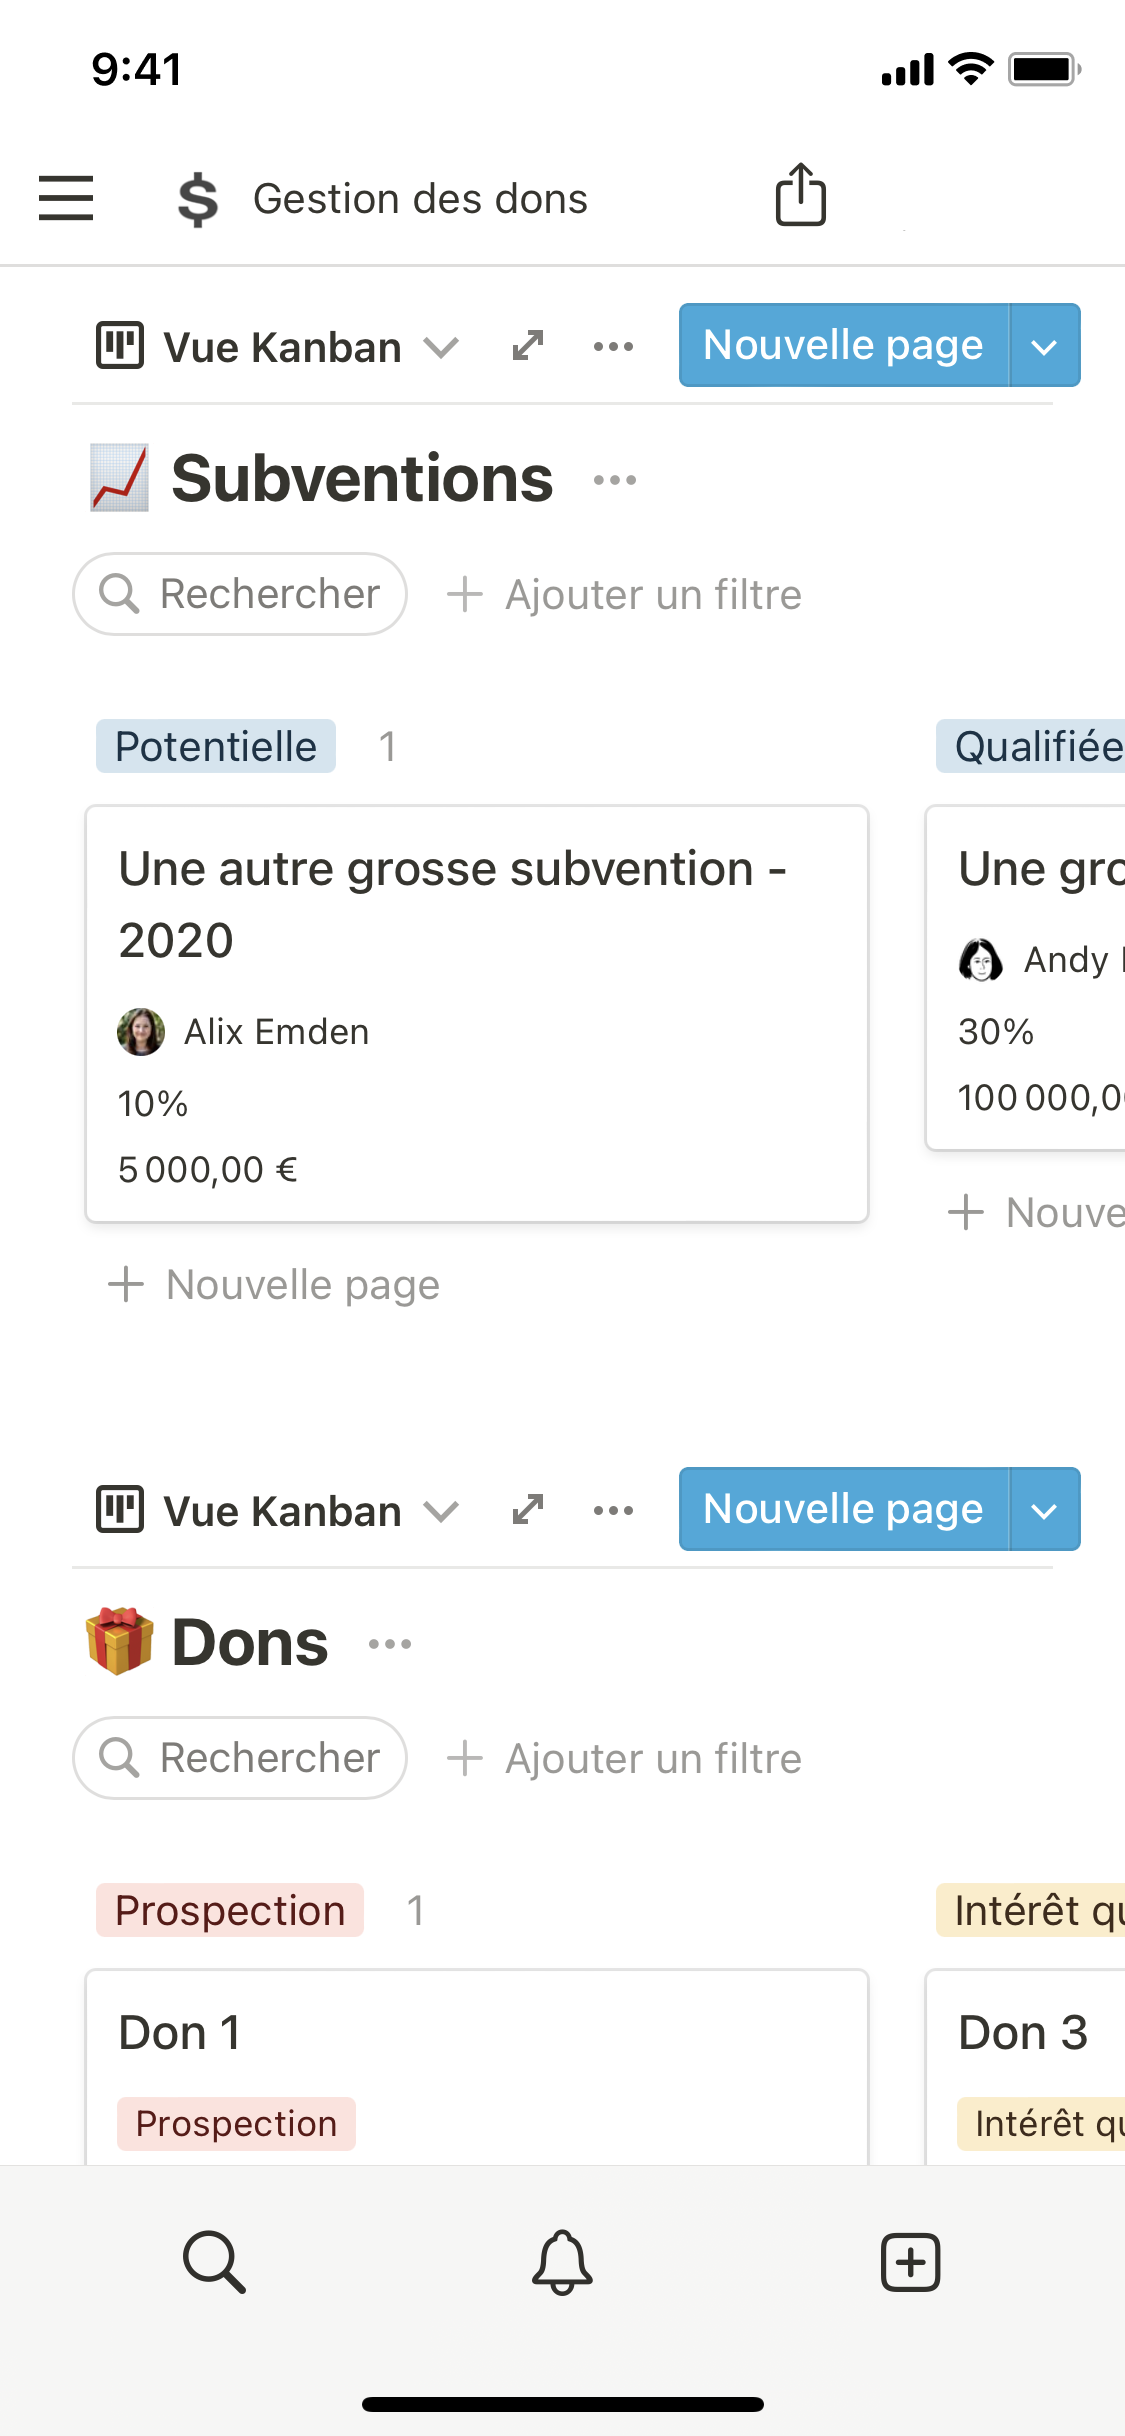Open the Une autre grosse subvention card
The image size is (1125, 2436).
pos(476,1012)
